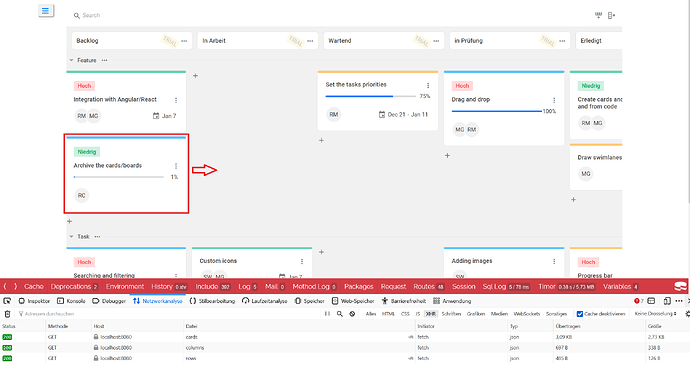Open the Web-Speicher tab
This screenshot has width=690, height=365.
352,301
